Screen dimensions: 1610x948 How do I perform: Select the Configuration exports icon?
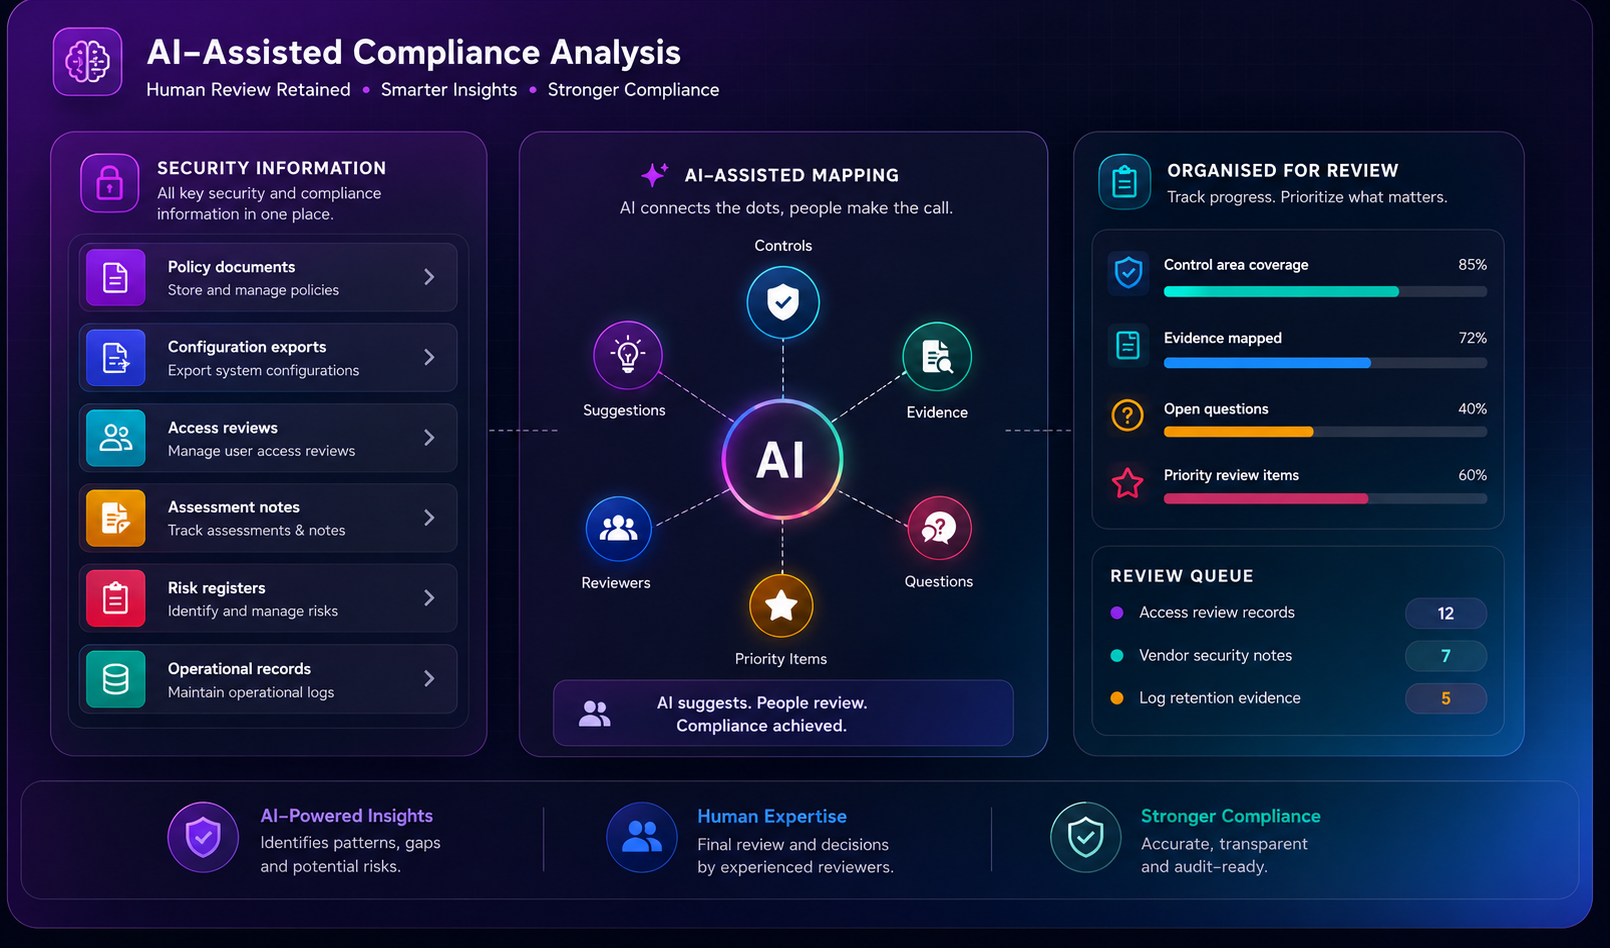click(x=116, y=357)
